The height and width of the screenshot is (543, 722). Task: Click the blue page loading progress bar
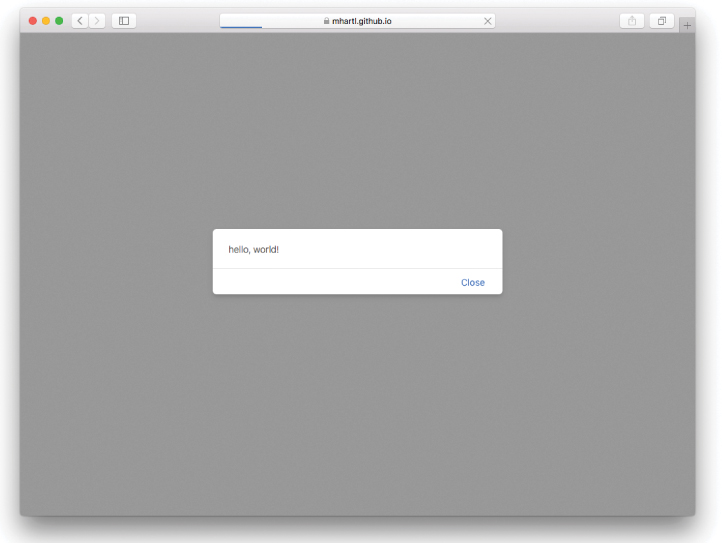coord(241,27)
